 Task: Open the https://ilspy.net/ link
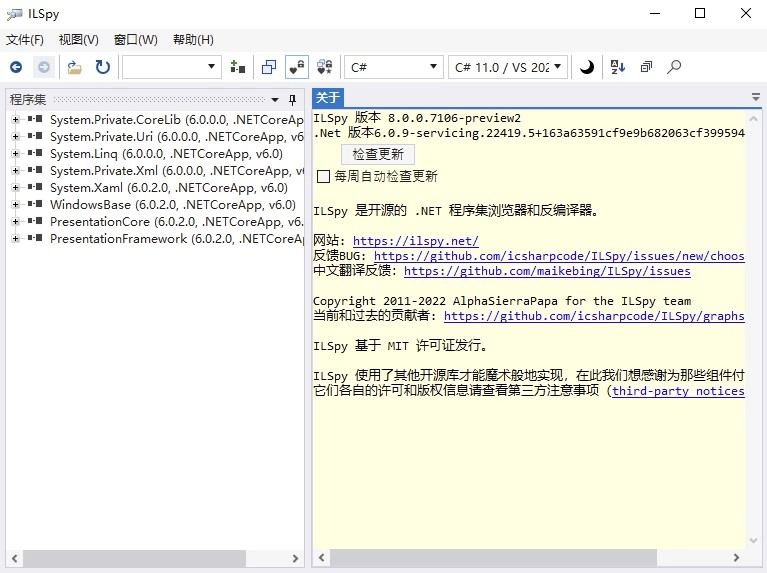coord(416,241)
